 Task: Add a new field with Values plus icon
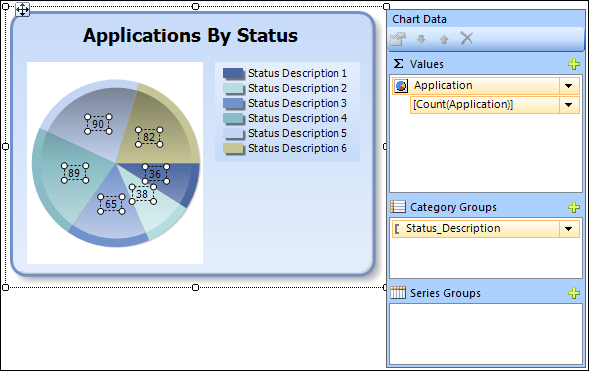(574, 64)
